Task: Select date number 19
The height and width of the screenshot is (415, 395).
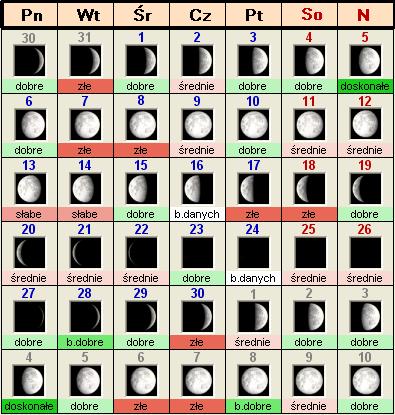Action: click(x=365, y=165)
